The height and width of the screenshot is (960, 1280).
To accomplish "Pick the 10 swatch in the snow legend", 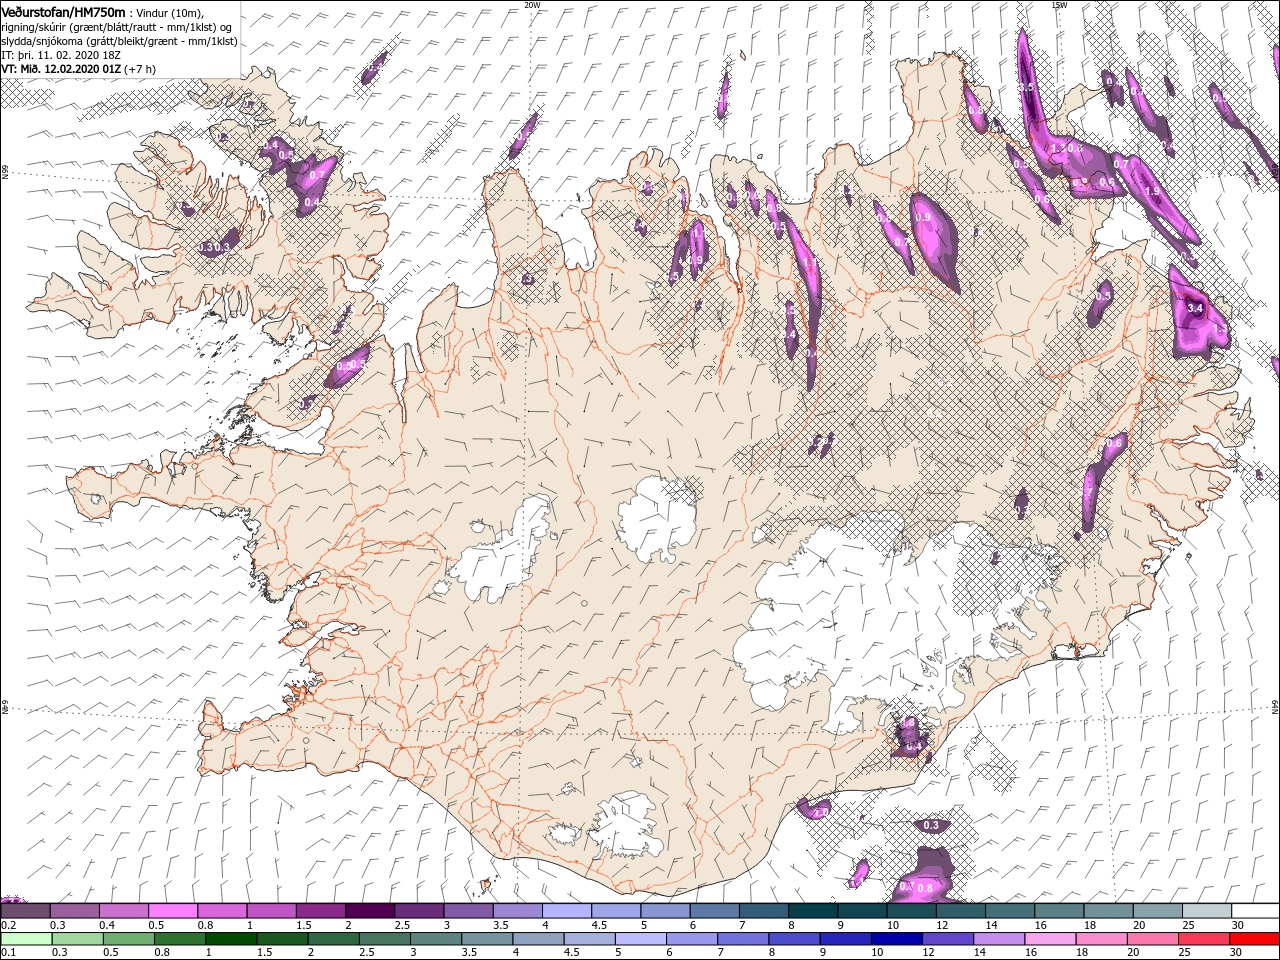I will pyautogui.click(x=911, y=910).
